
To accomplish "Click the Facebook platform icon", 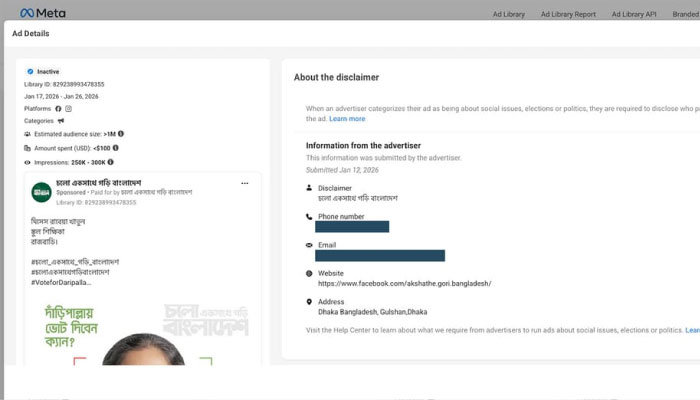I will click(x=58, y=108).
